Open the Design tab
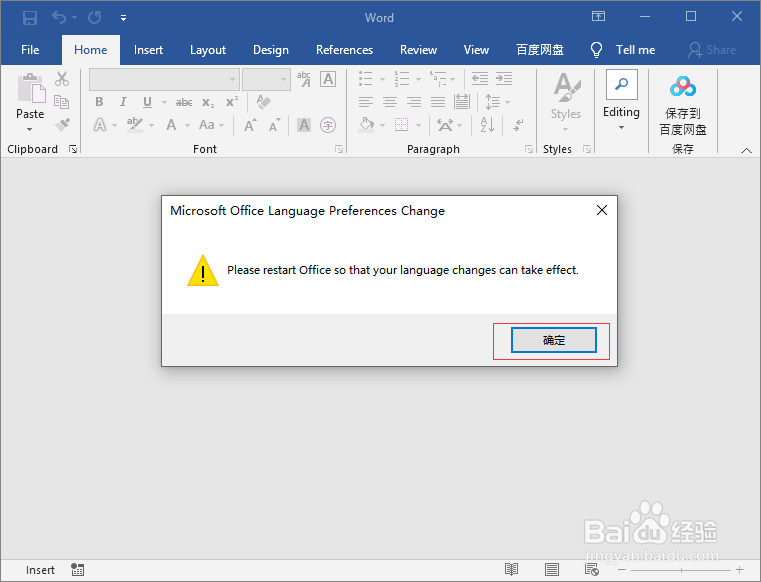Viewport: 761px width, 582px height. [271, 50]
